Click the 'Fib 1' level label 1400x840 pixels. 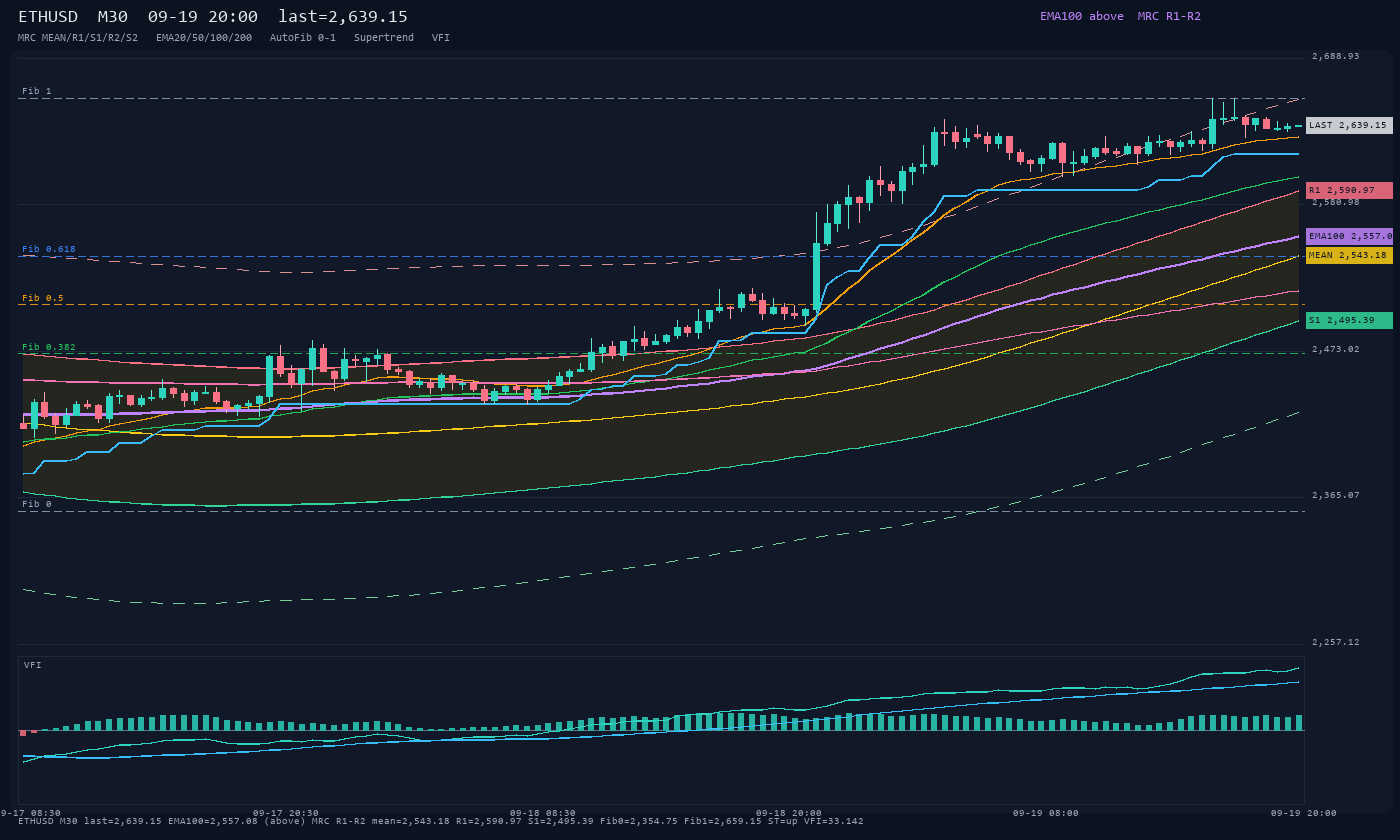pos(37,91)
